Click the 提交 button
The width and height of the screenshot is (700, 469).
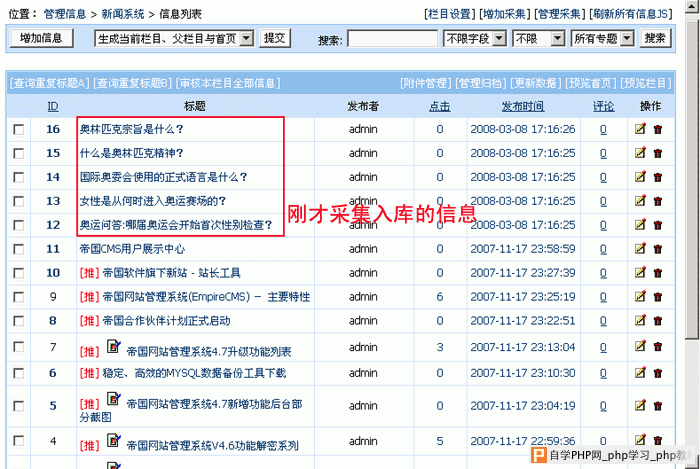(x=275, y=38)
